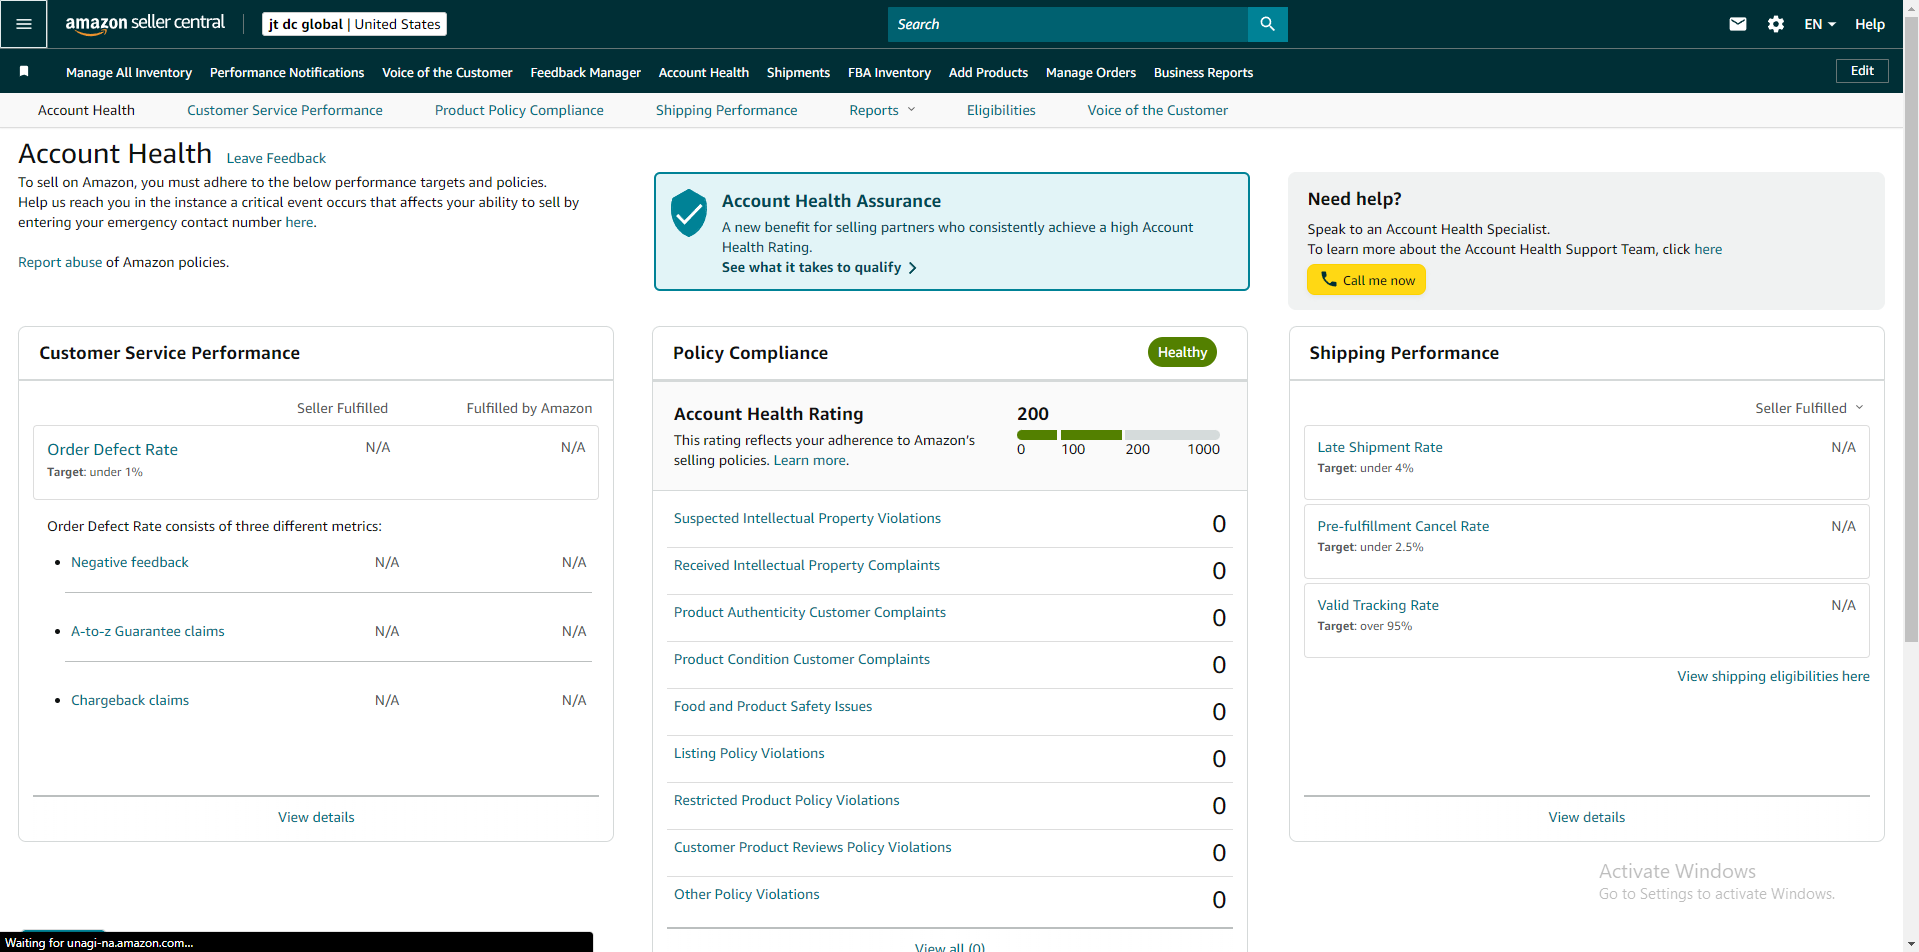Screen dimensions: 1919x952
Task: Click View details under Shipping Performance
Action: [1586, 817]
